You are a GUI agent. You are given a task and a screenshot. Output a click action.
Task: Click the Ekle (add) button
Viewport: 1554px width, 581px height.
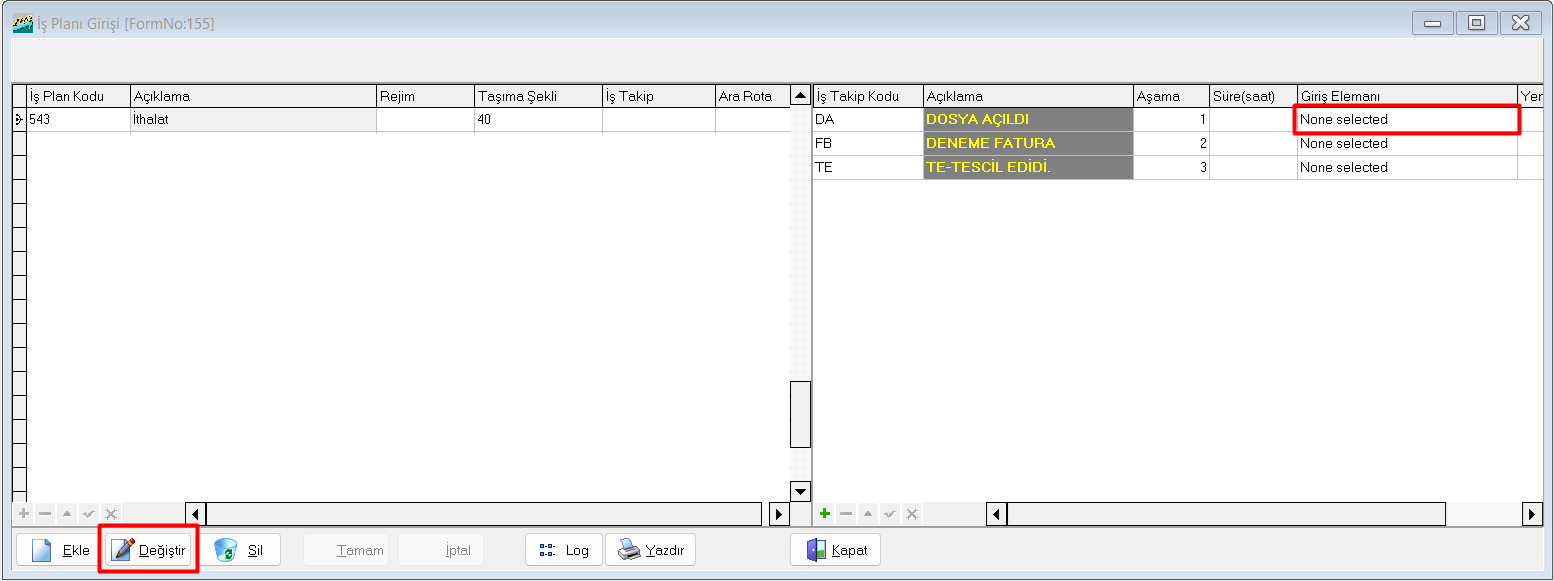point(59,550)
